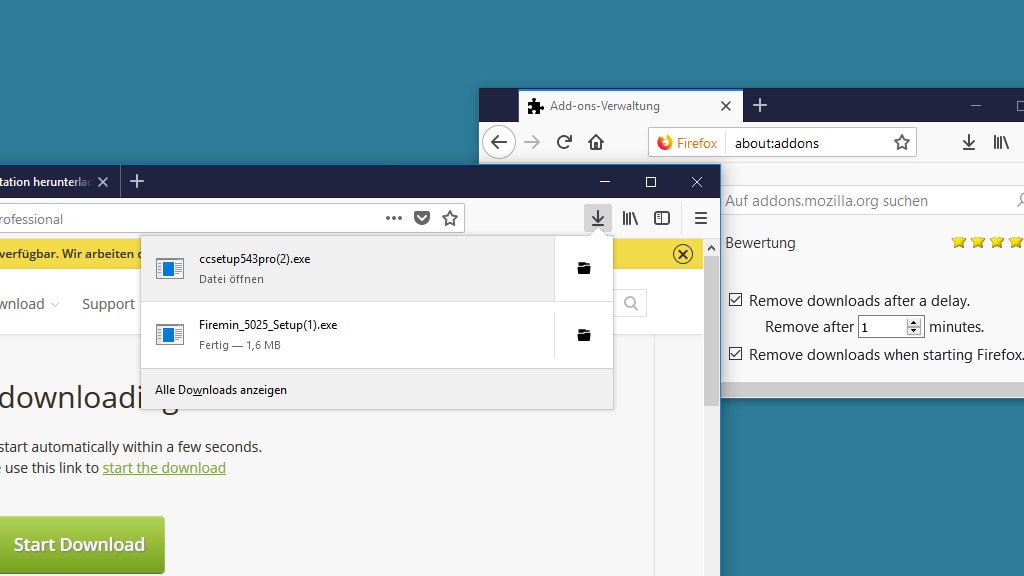The height and width of the screenshot is (576, 1024).
Task: Toggle the sidebar with the sidebars icon
Action: [x=662, y=218]
